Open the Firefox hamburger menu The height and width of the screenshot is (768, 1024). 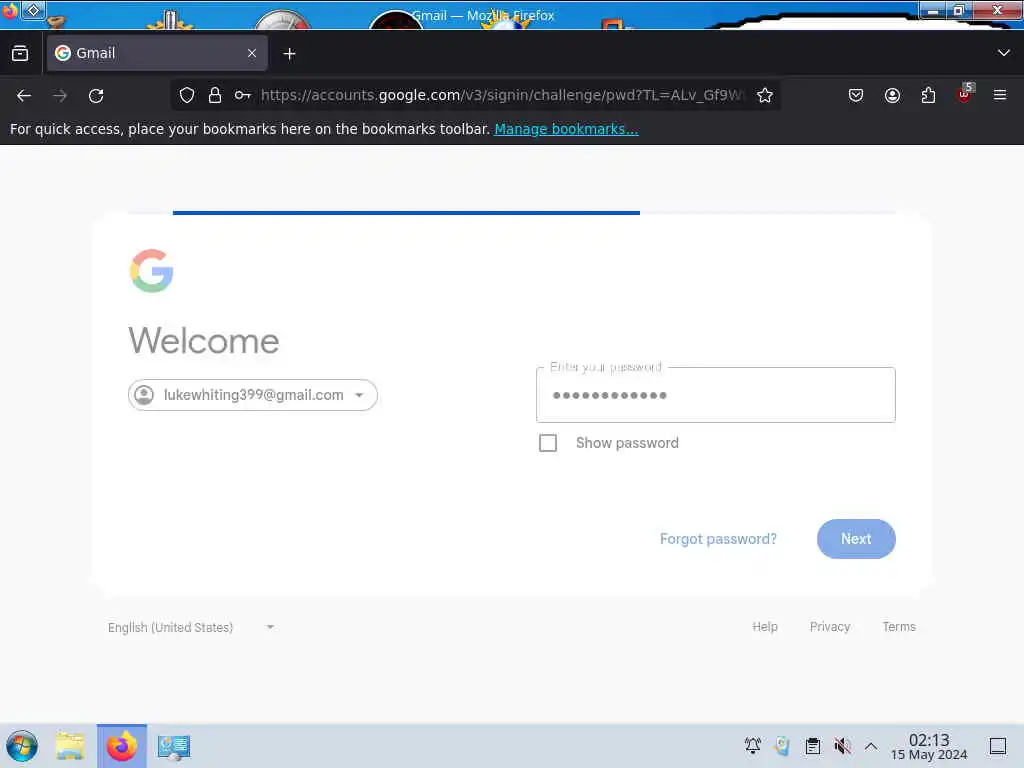1000,95
